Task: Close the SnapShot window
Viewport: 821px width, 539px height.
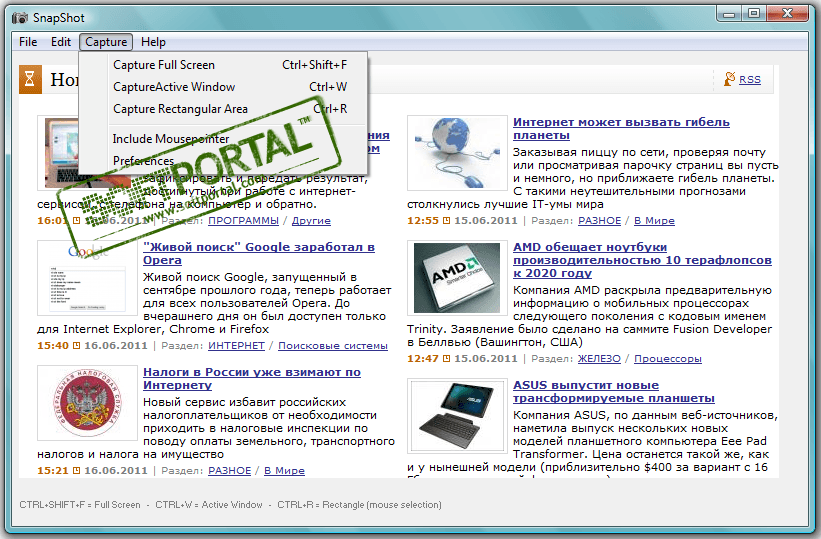Action: click(787, 14)
